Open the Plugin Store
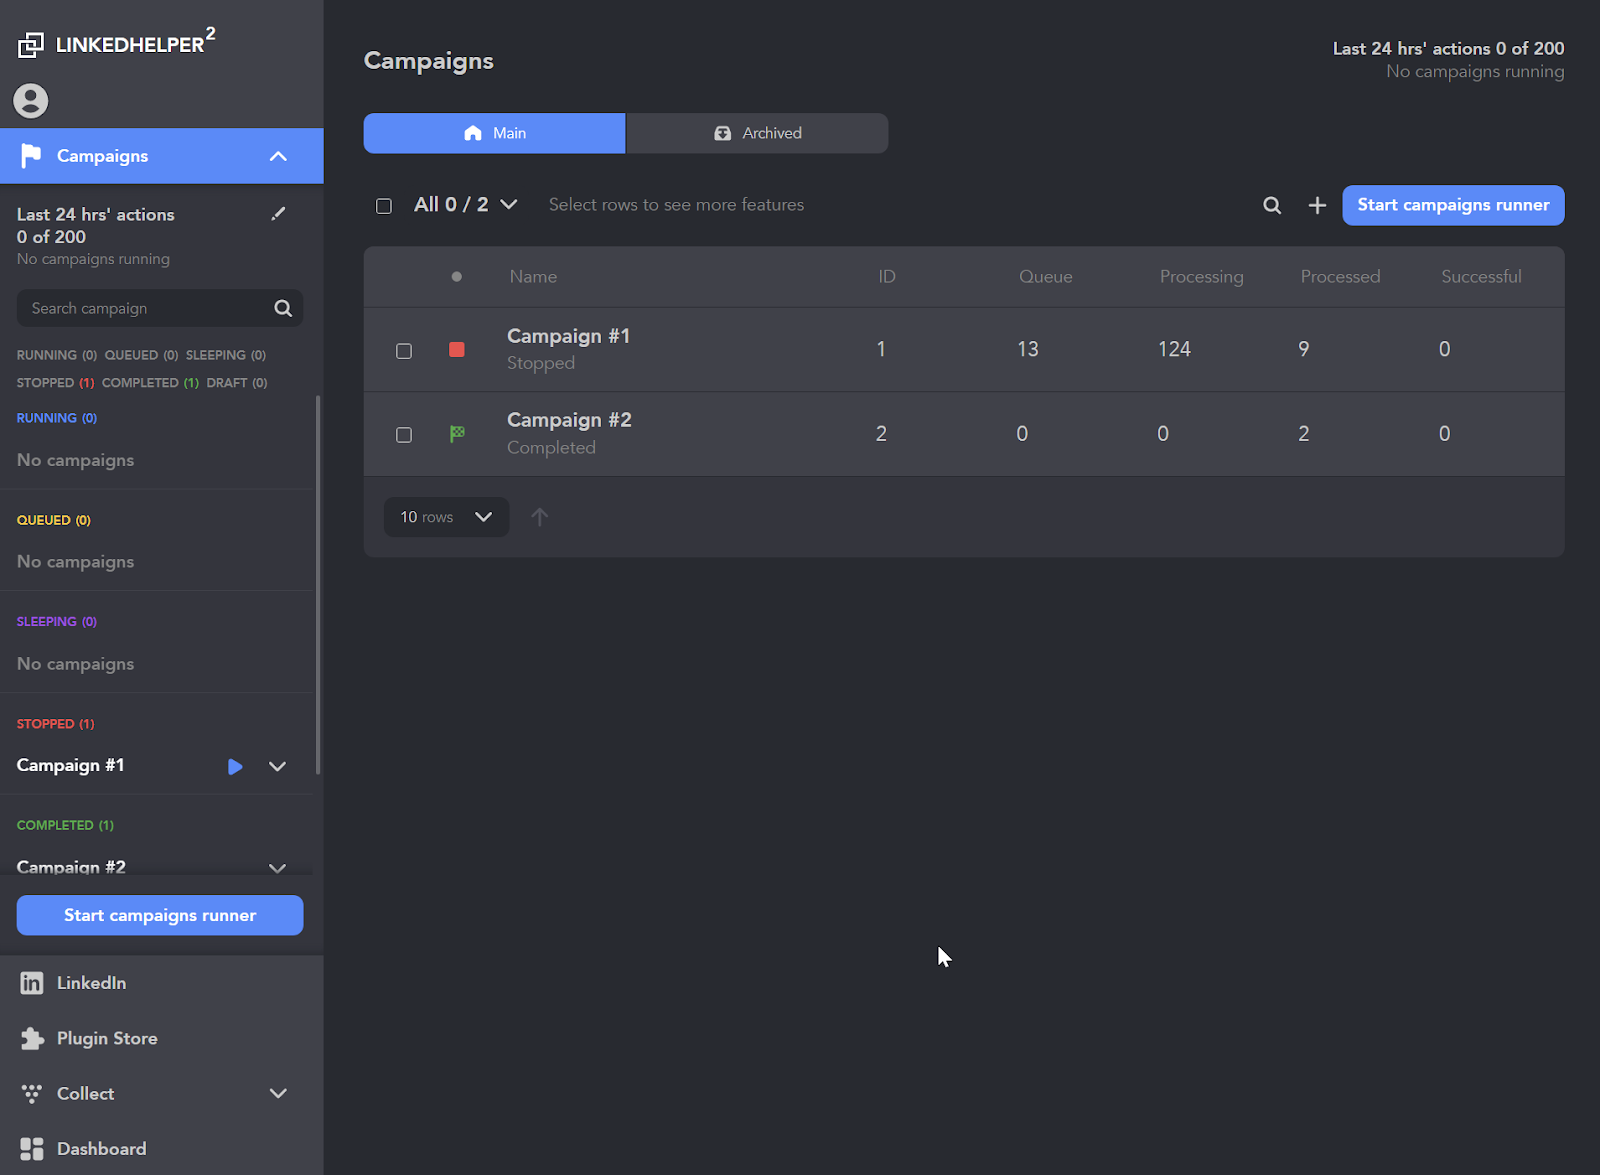The image size is (1600, 1175). click(x=107, y=1038)
